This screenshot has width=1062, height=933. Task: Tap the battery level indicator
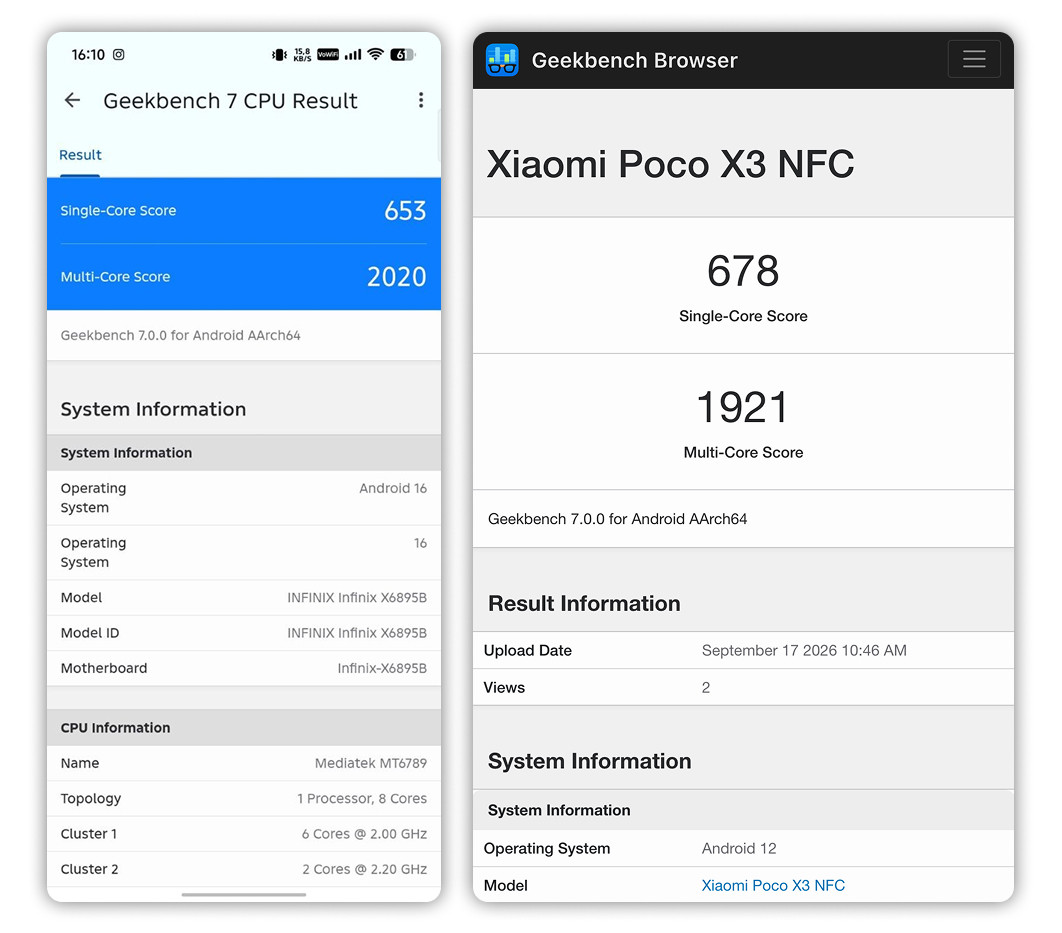[x=402, y=54]
